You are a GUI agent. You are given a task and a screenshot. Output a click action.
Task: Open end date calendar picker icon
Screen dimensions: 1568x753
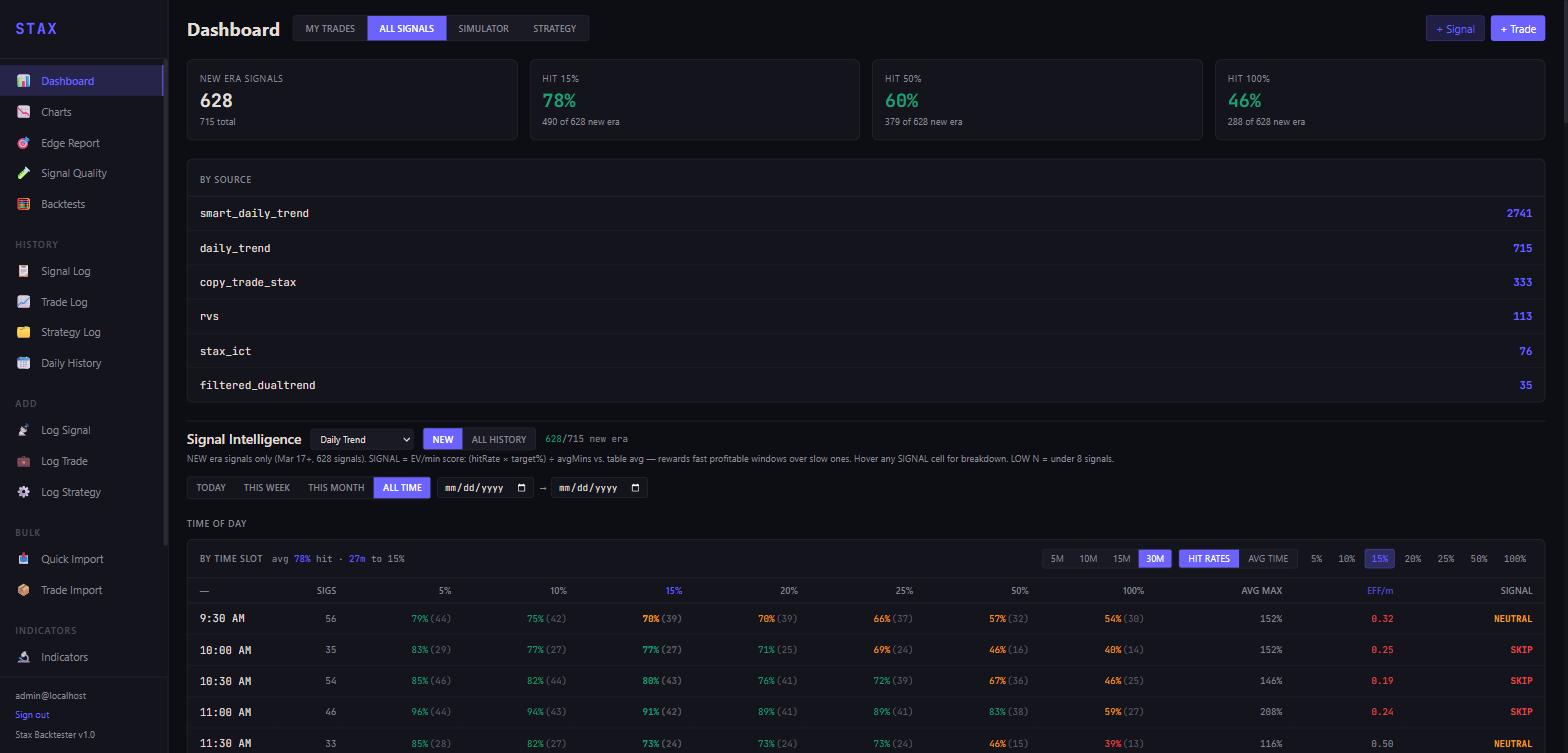(x=635, y=488)
